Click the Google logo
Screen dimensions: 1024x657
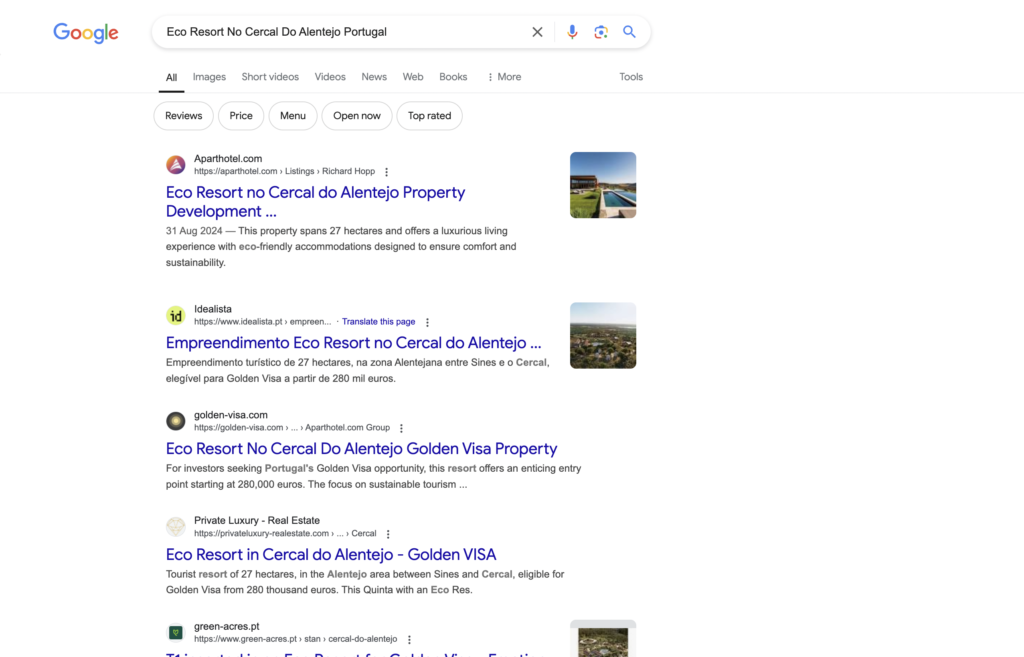click(86, 33)
